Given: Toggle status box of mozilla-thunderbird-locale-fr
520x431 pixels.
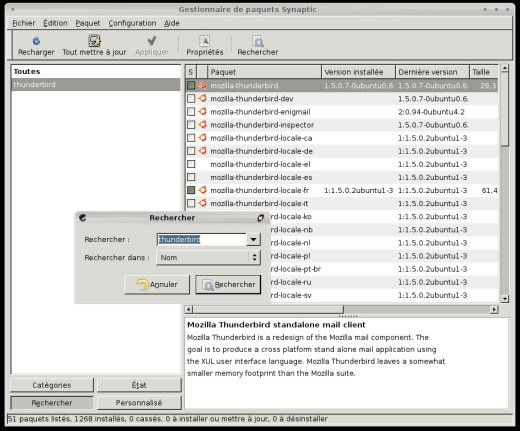Looking at the screenshot, I should click(191, 190).
